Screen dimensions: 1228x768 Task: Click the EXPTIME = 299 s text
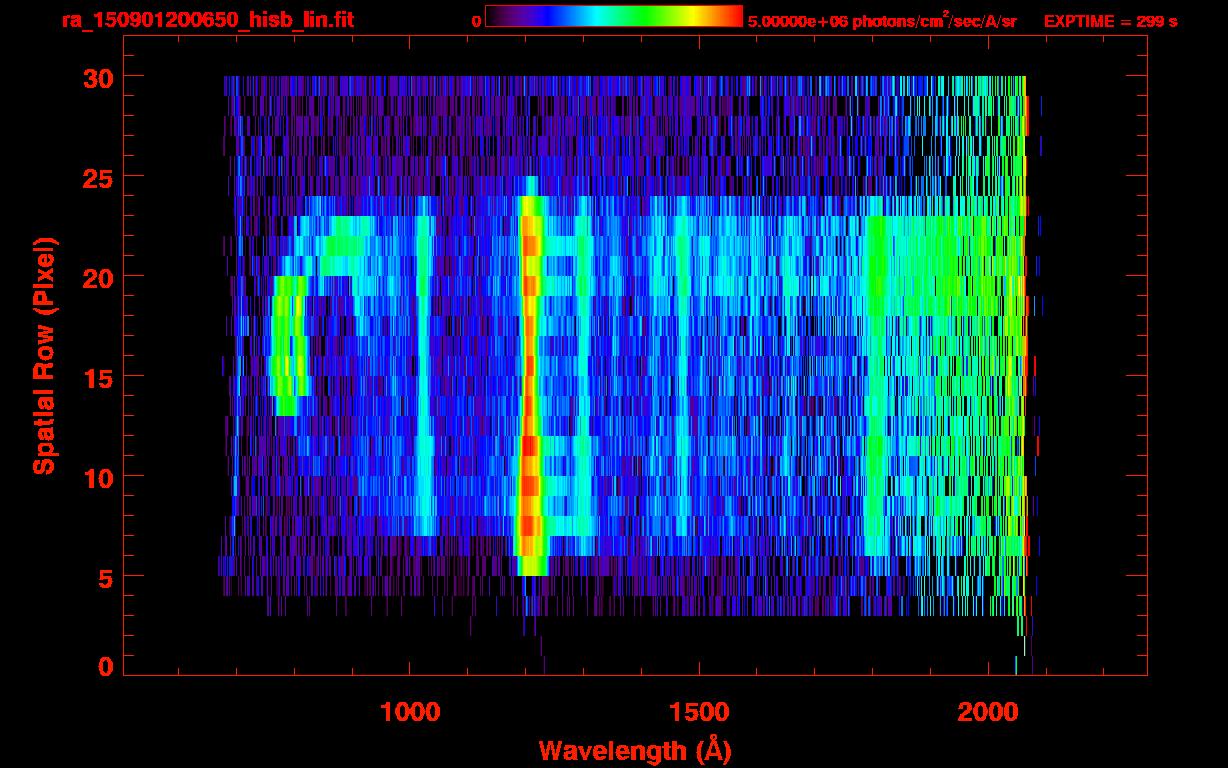click(x=1110, y=21)
